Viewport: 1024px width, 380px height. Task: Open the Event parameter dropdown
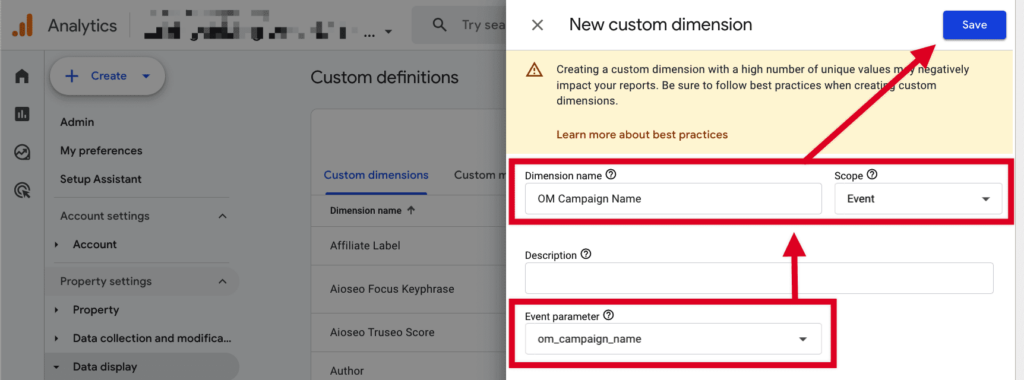[673, 339]
